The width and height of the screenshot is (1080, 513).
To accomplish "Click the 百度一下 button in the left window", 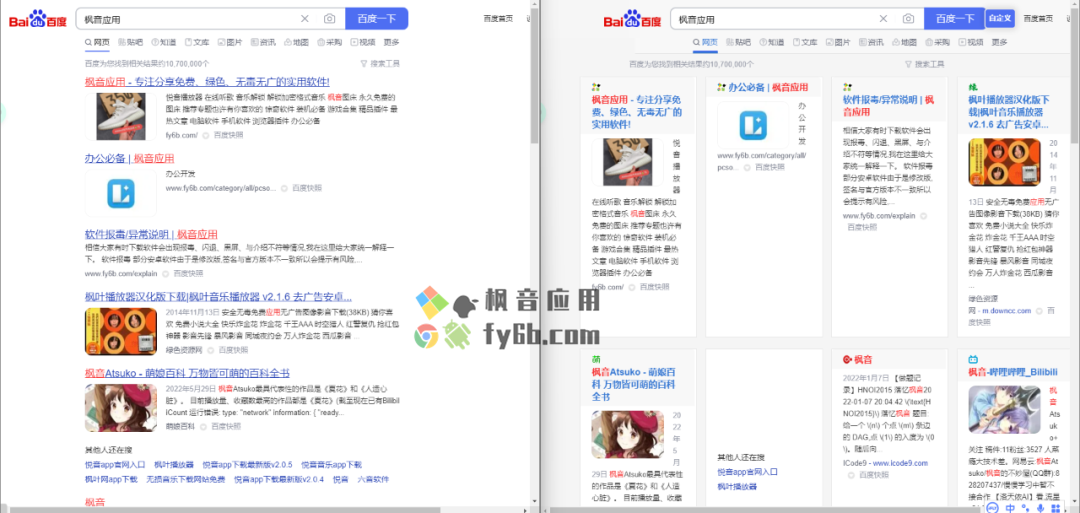I will point(377,19).
